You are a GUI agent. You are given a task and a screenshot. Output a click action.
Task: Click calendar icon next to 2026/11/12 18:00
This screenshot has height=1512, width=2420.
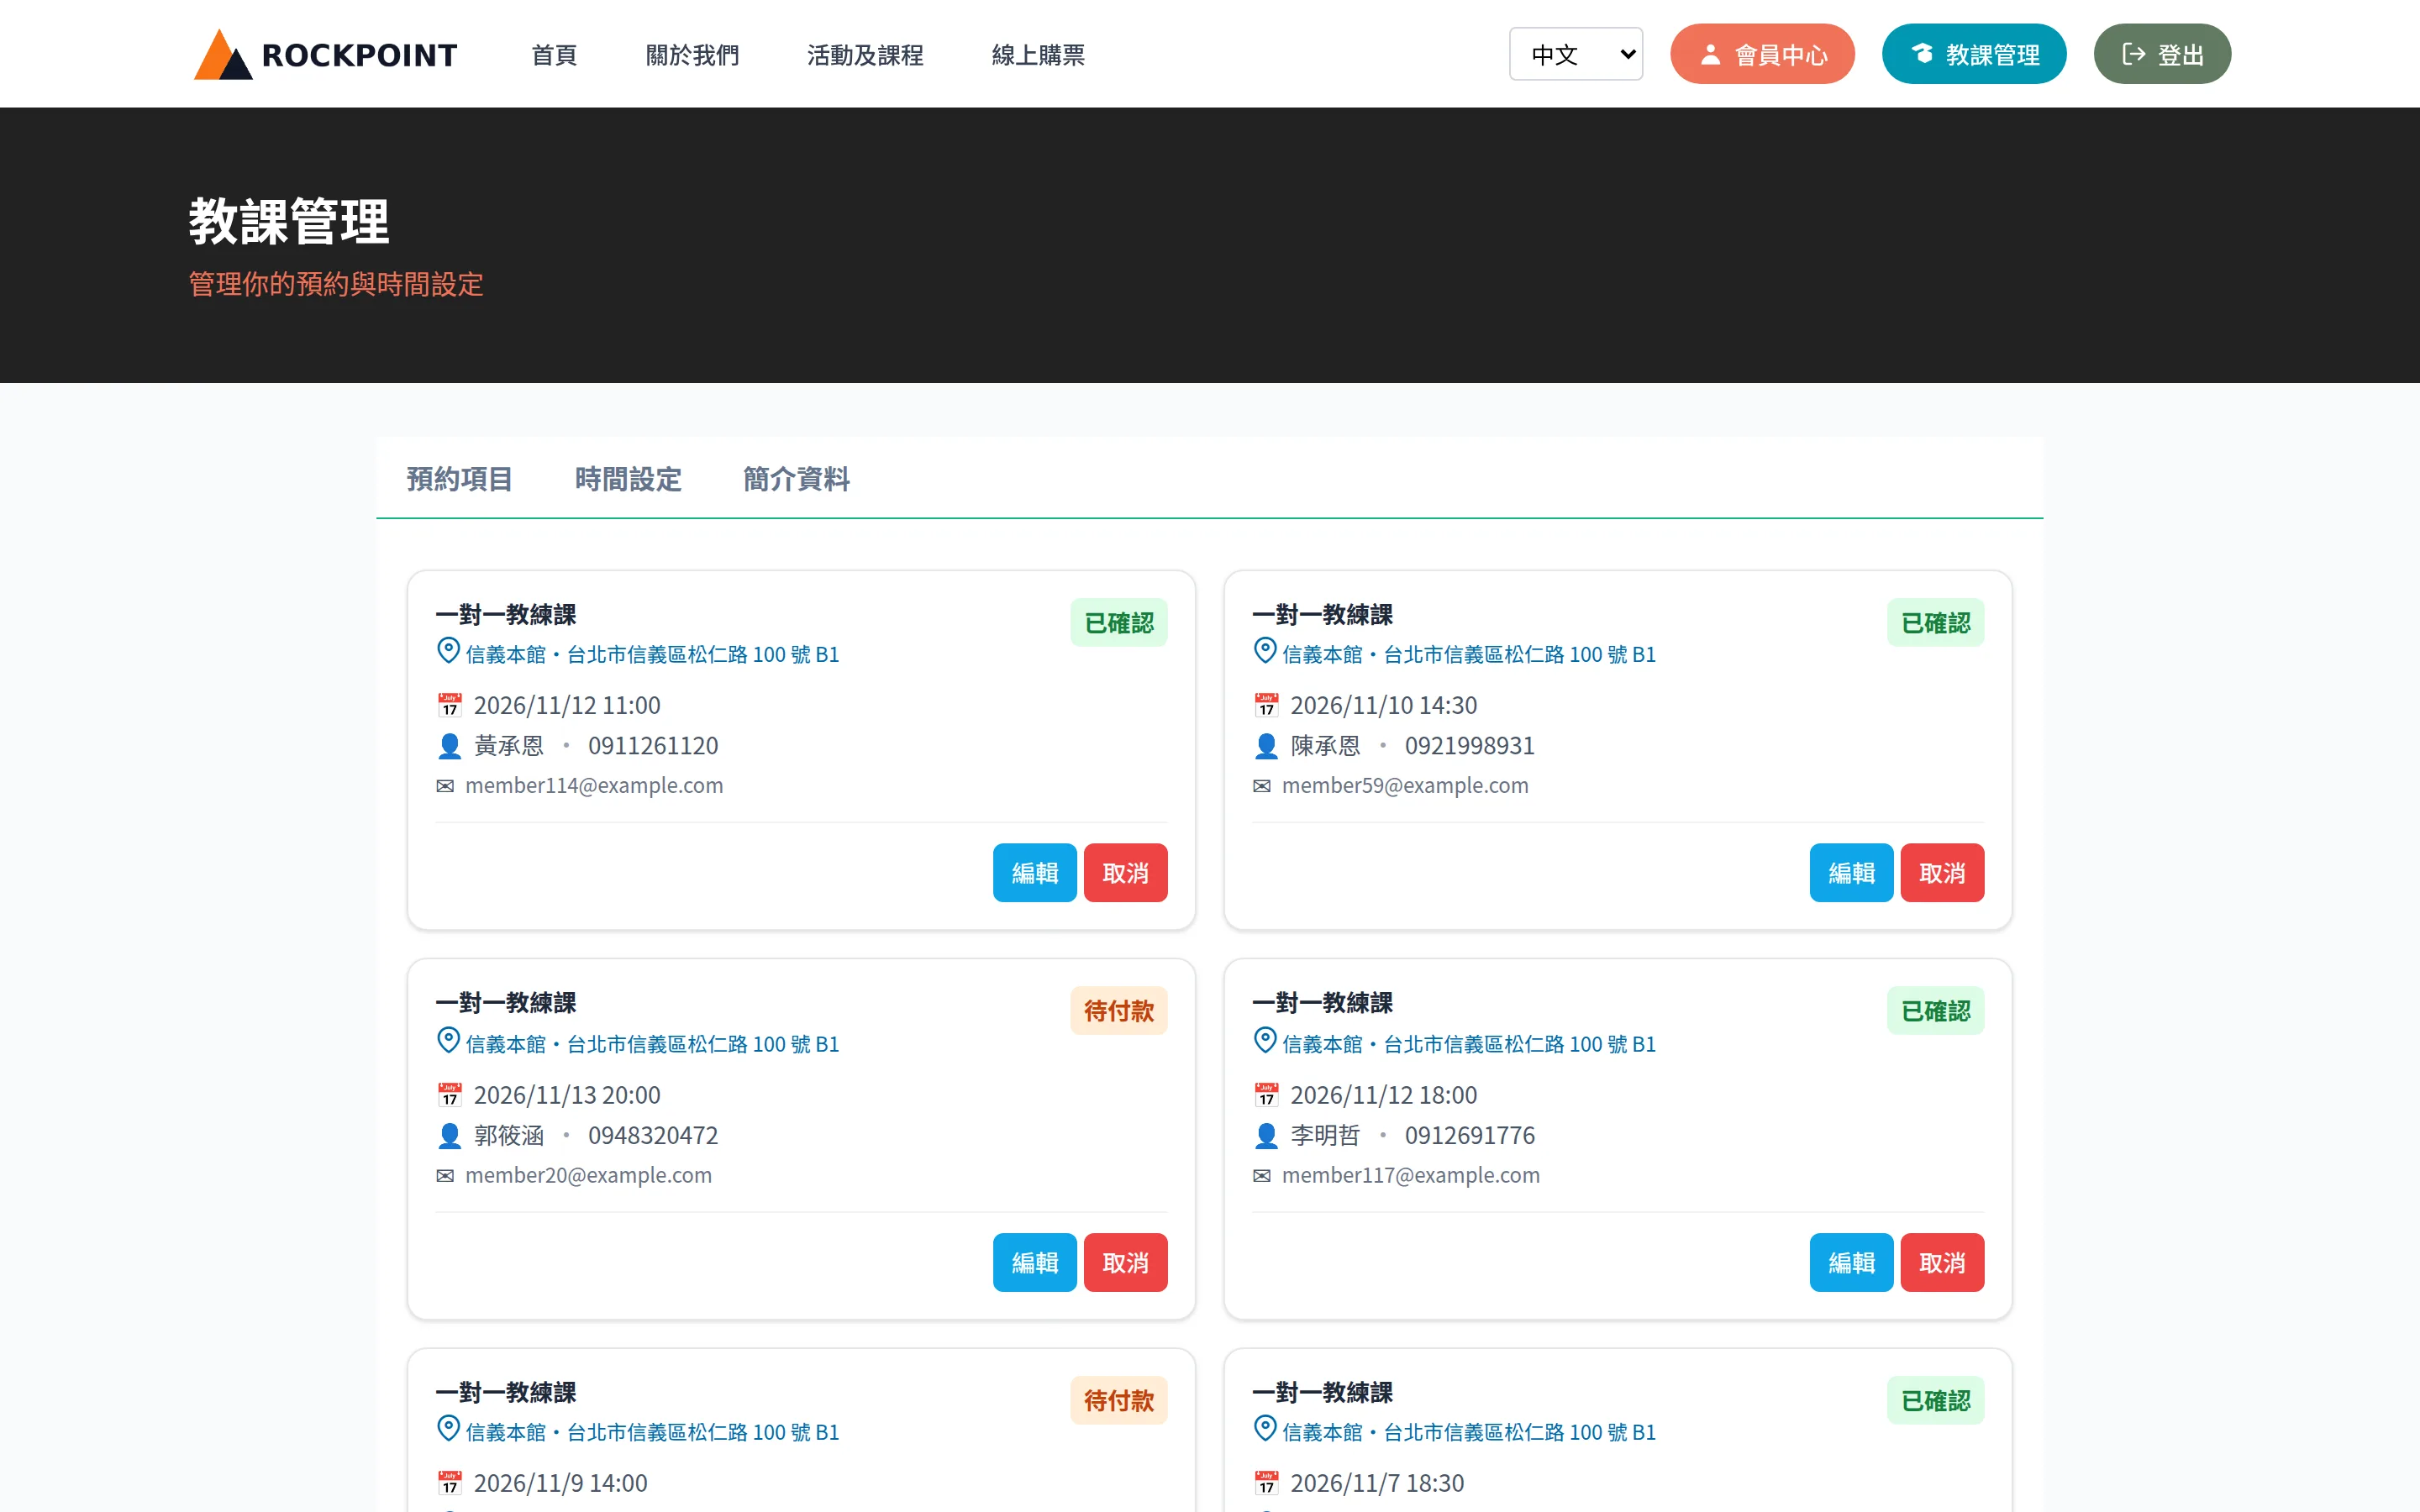pyautogui.click(x=1266, y=1095)
